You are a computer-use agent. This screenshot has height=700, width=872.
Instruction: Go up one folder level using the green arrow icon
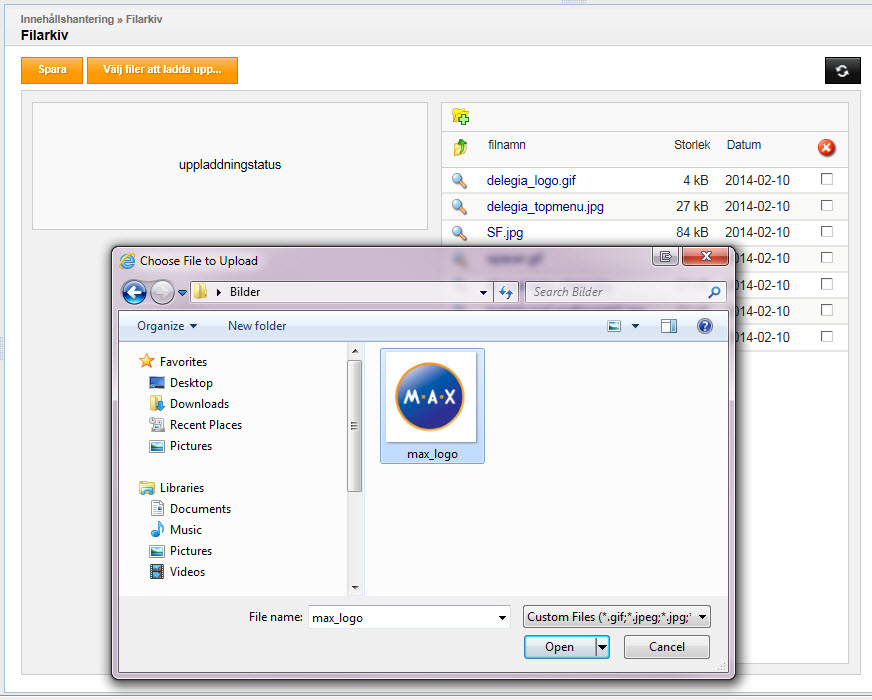tap(460, 147)
